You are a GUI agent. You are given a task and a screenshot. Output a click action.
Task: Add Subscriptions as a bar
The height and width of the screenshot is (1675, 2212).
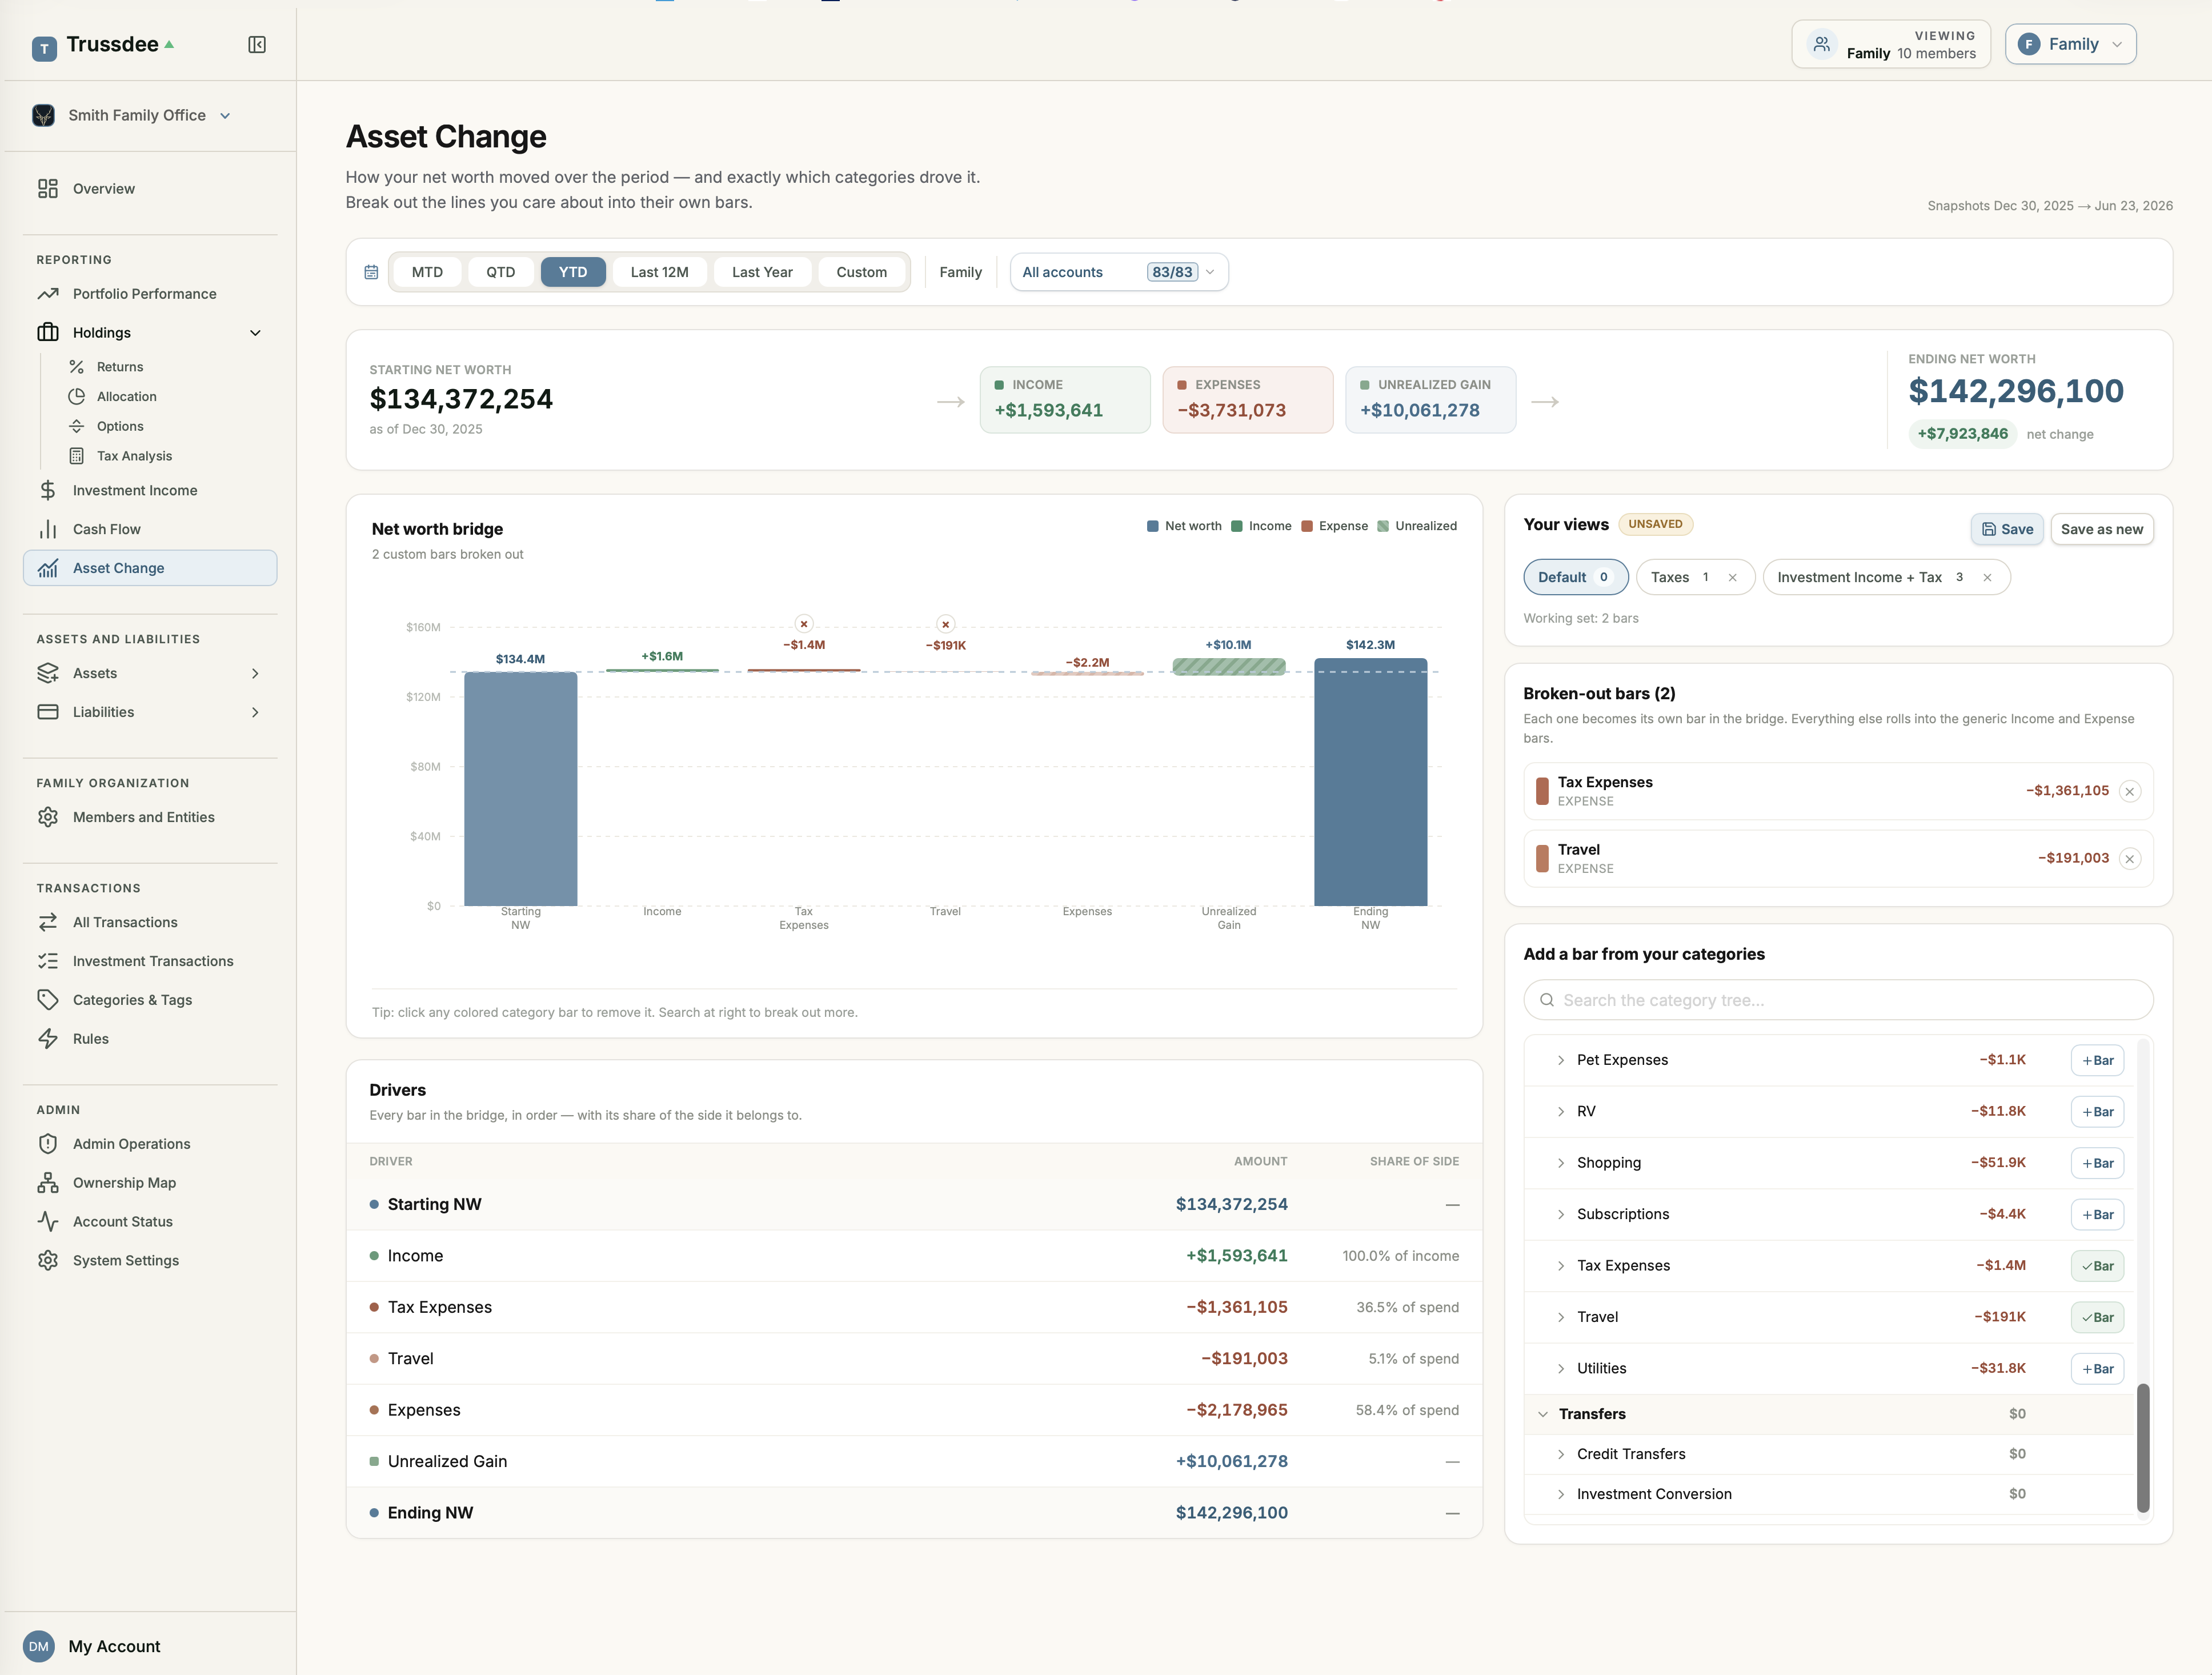click(2098, 1215)
